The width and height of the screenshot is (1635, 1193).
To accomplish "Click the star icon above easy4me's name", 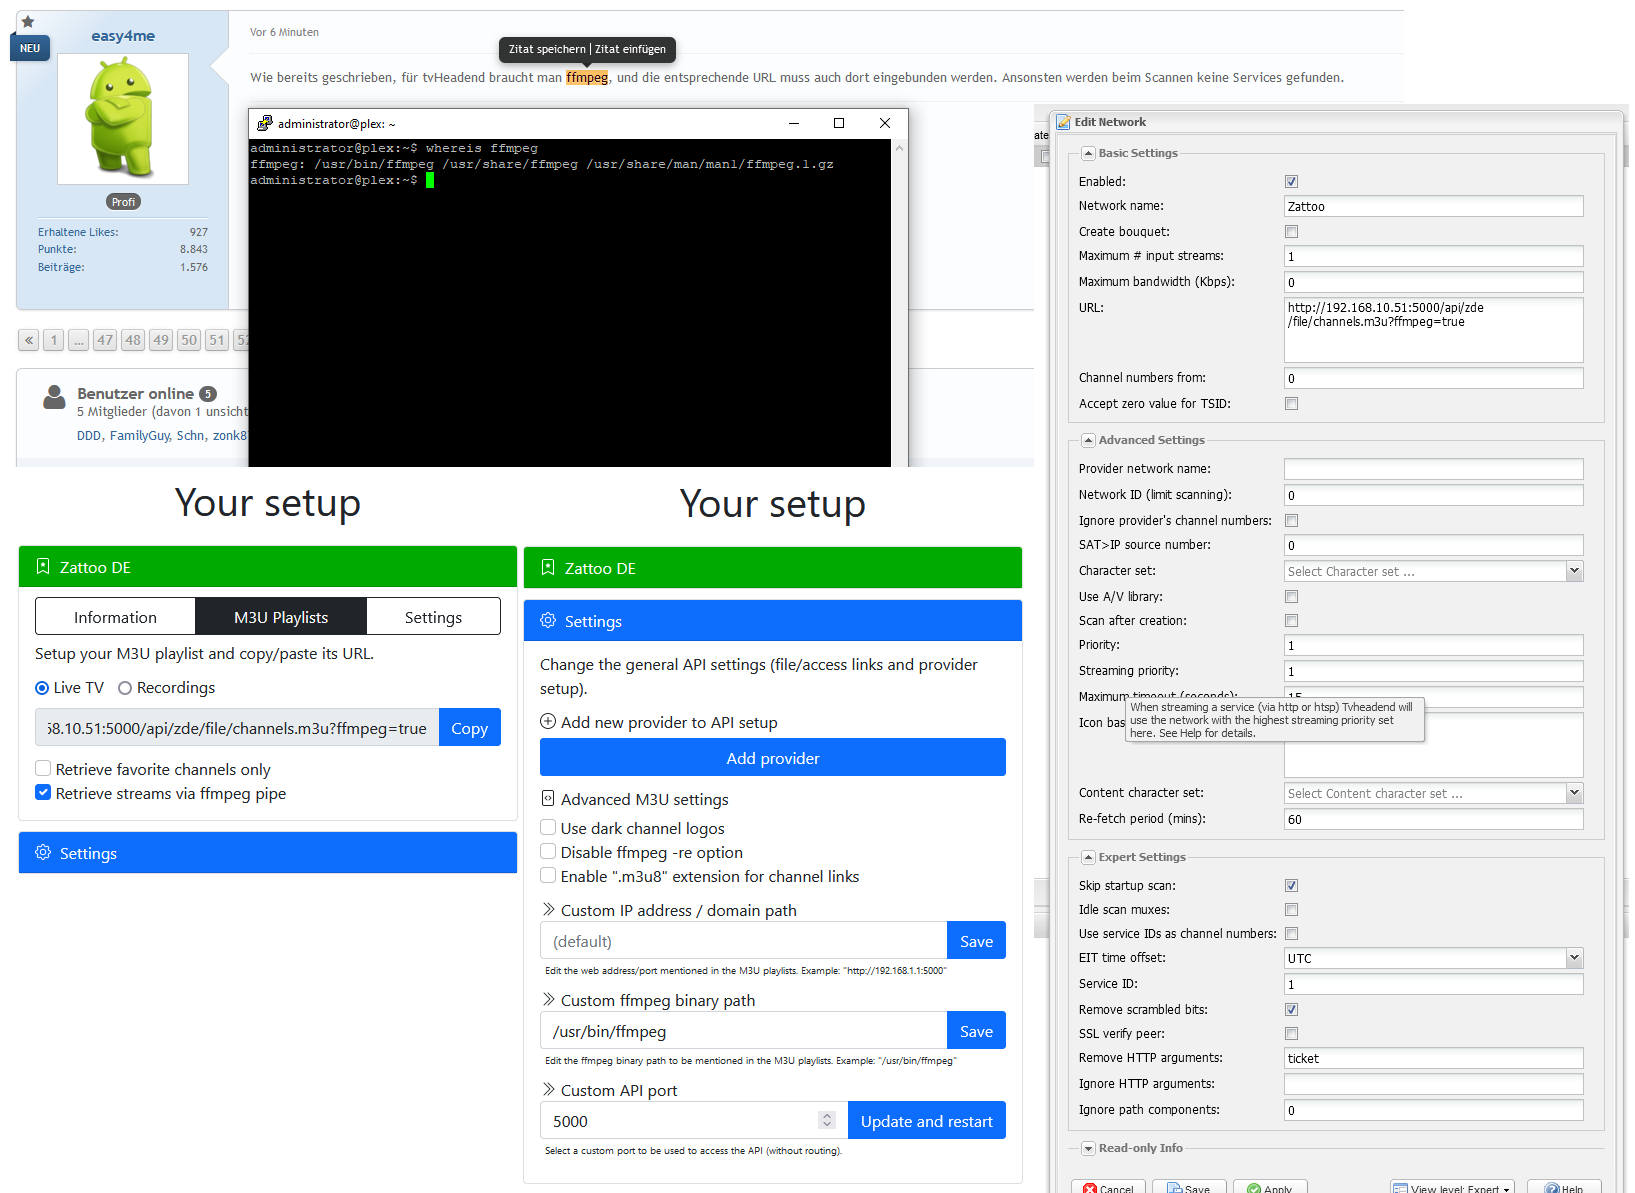I will [28, 21].
